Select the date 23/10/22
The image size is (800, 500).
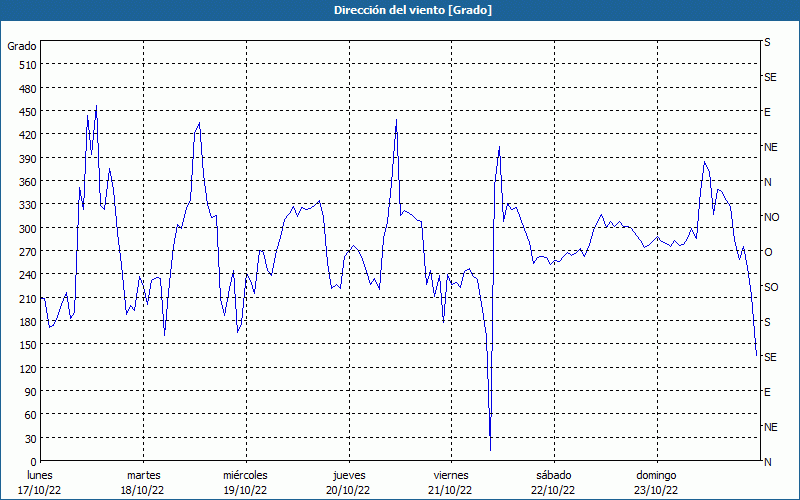pos(656,490)
